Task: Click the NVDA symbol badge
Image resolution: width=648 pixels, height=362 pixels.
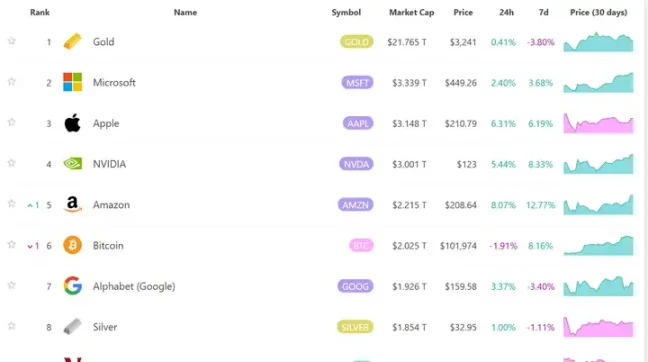Action: click(x=356, y=164)
